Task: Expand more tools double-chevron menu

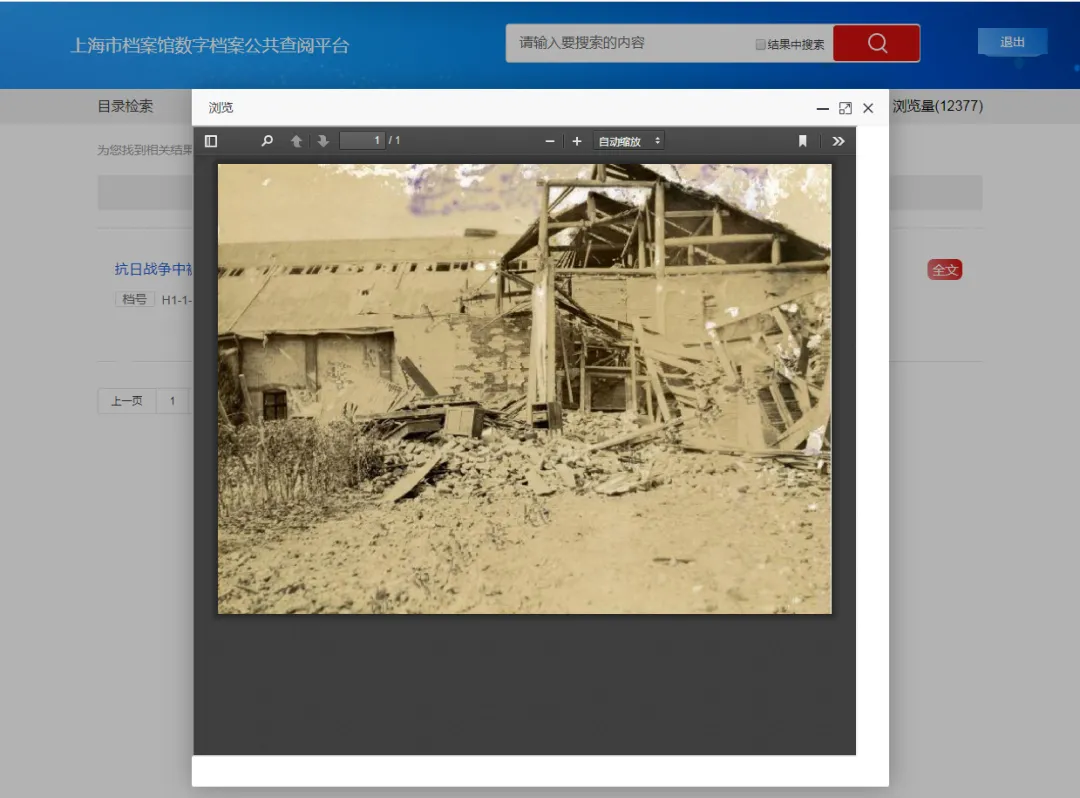Action: tap(838, 141)
